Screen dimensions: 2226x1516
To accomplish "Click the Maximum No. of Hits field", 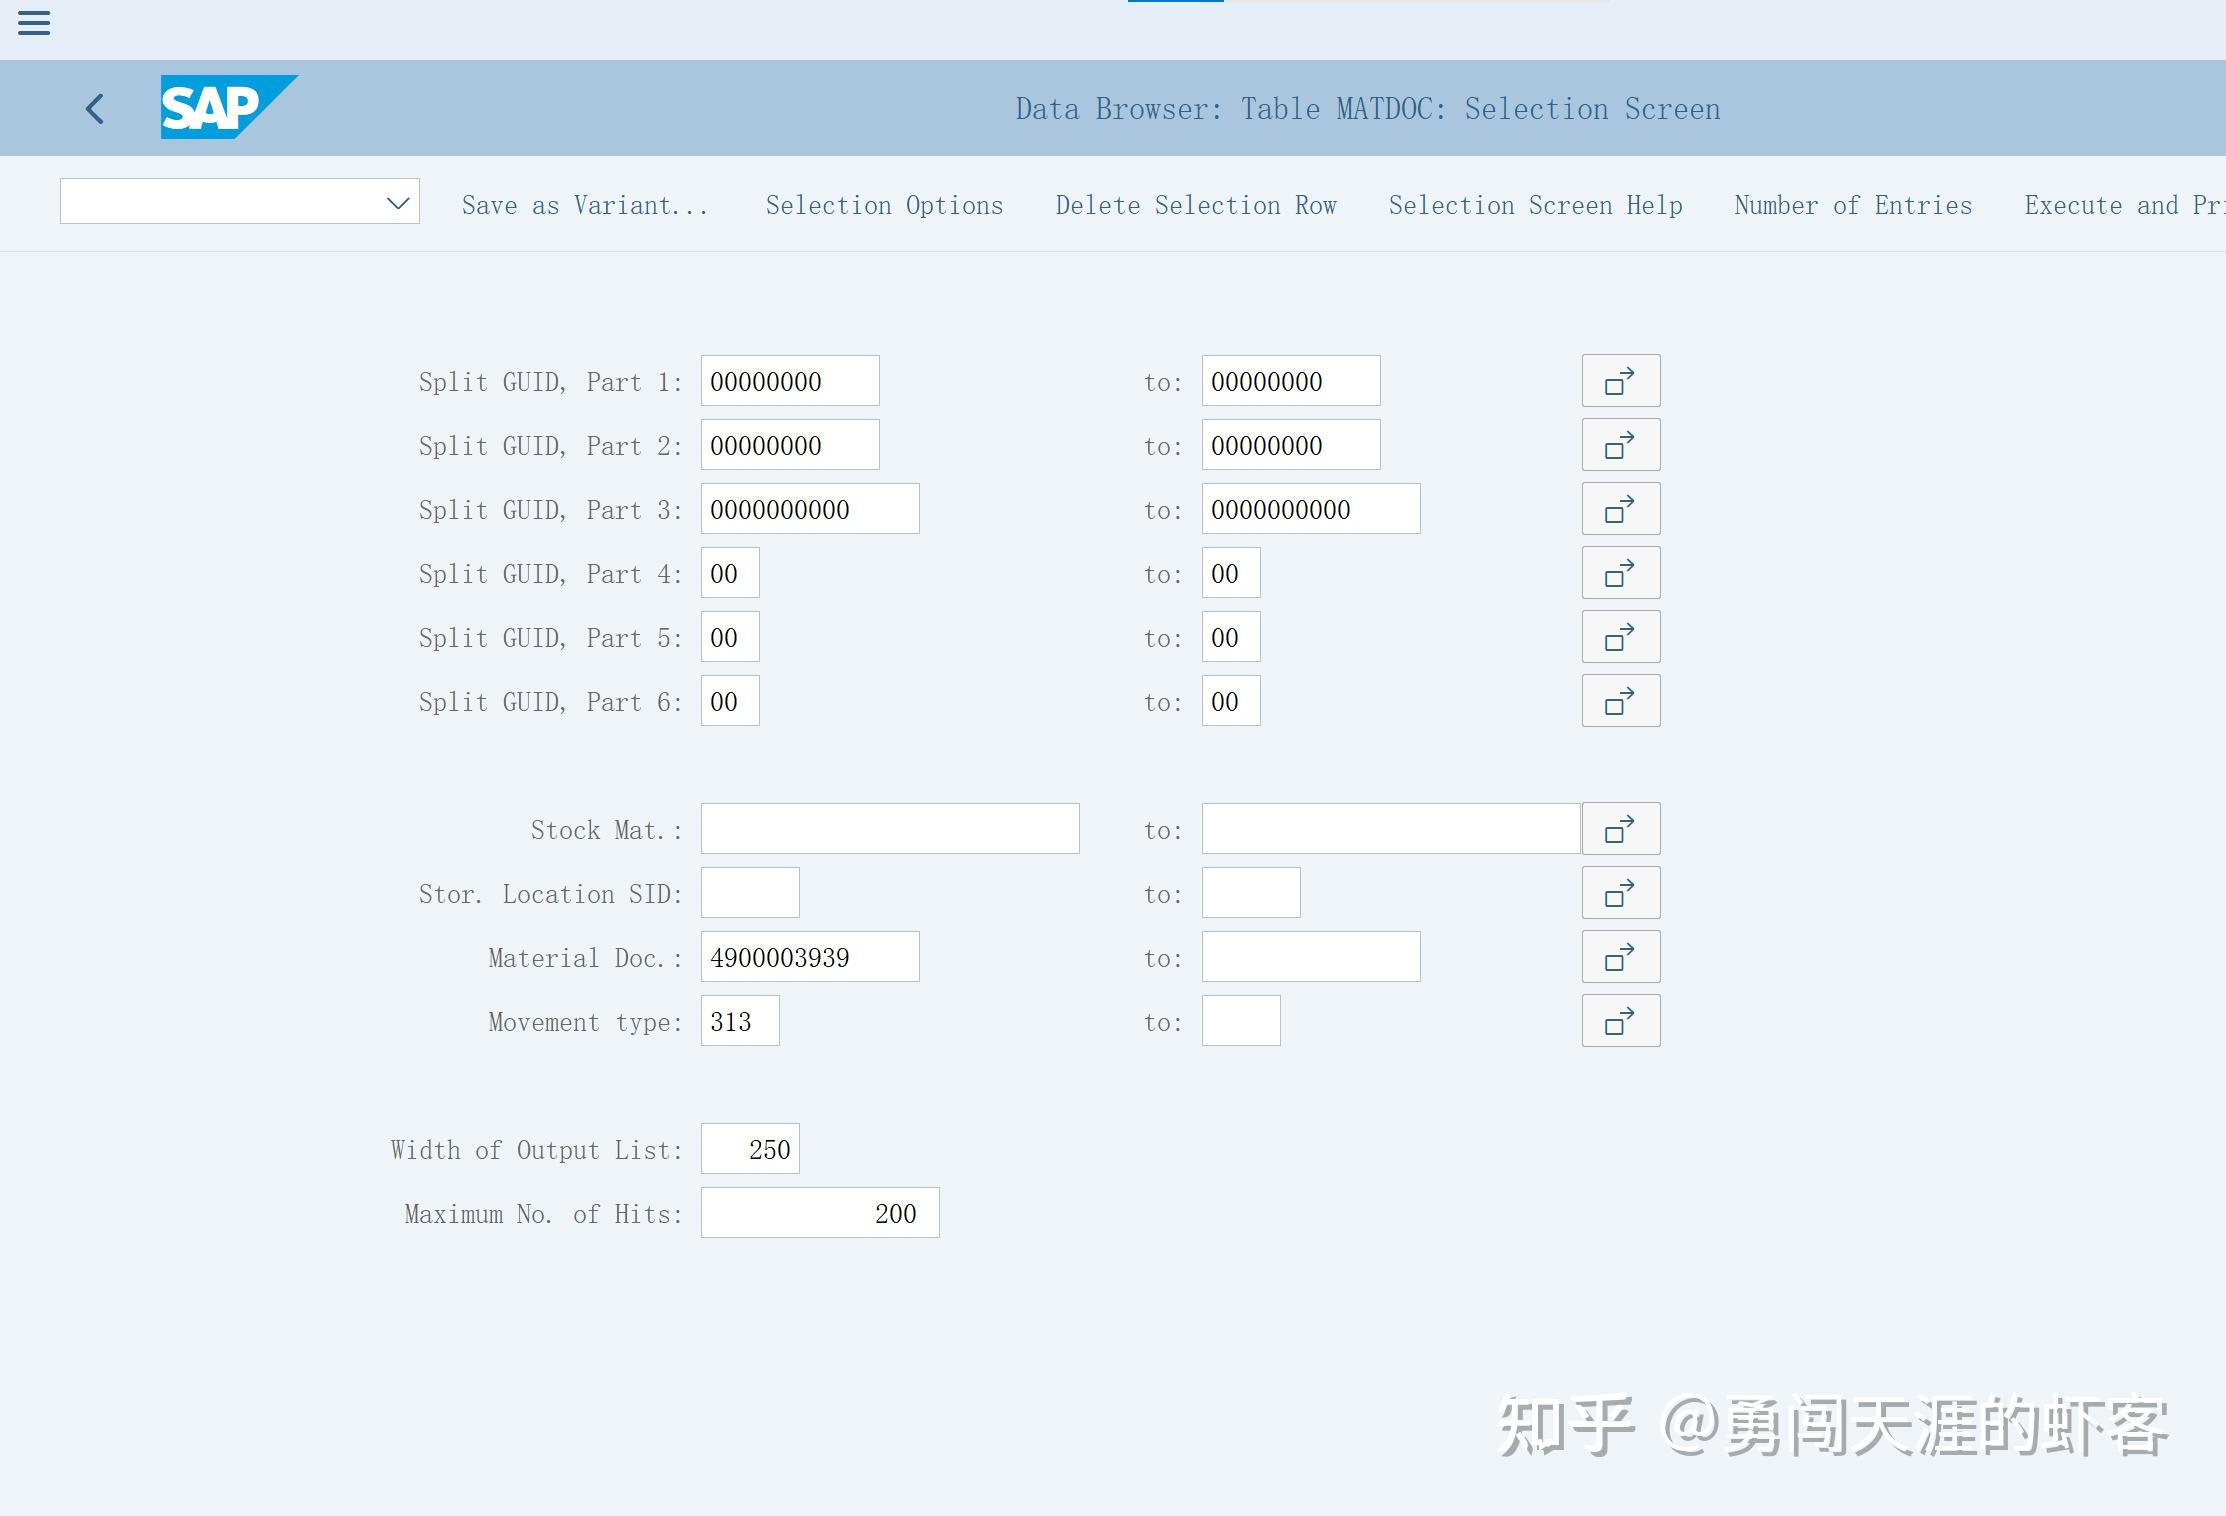I will pos(819,1212).
